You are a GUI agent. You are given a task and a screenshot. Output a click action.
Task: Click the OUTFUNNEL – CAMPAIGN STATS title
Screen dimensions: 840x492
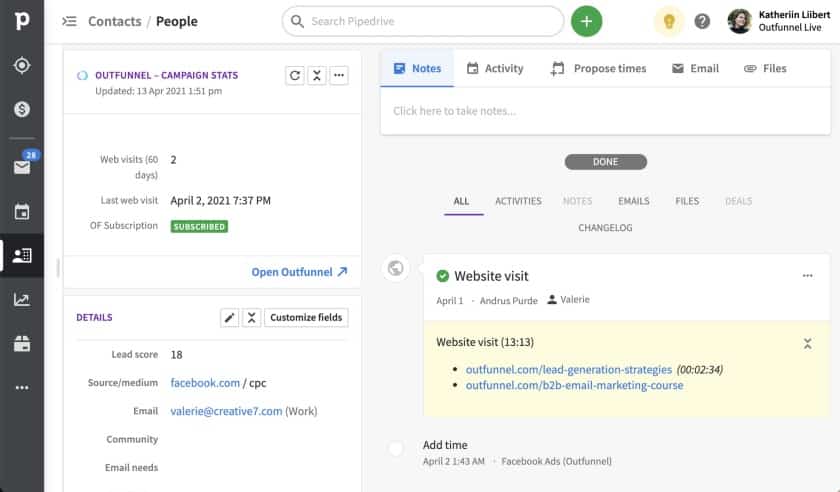point(167,76)
